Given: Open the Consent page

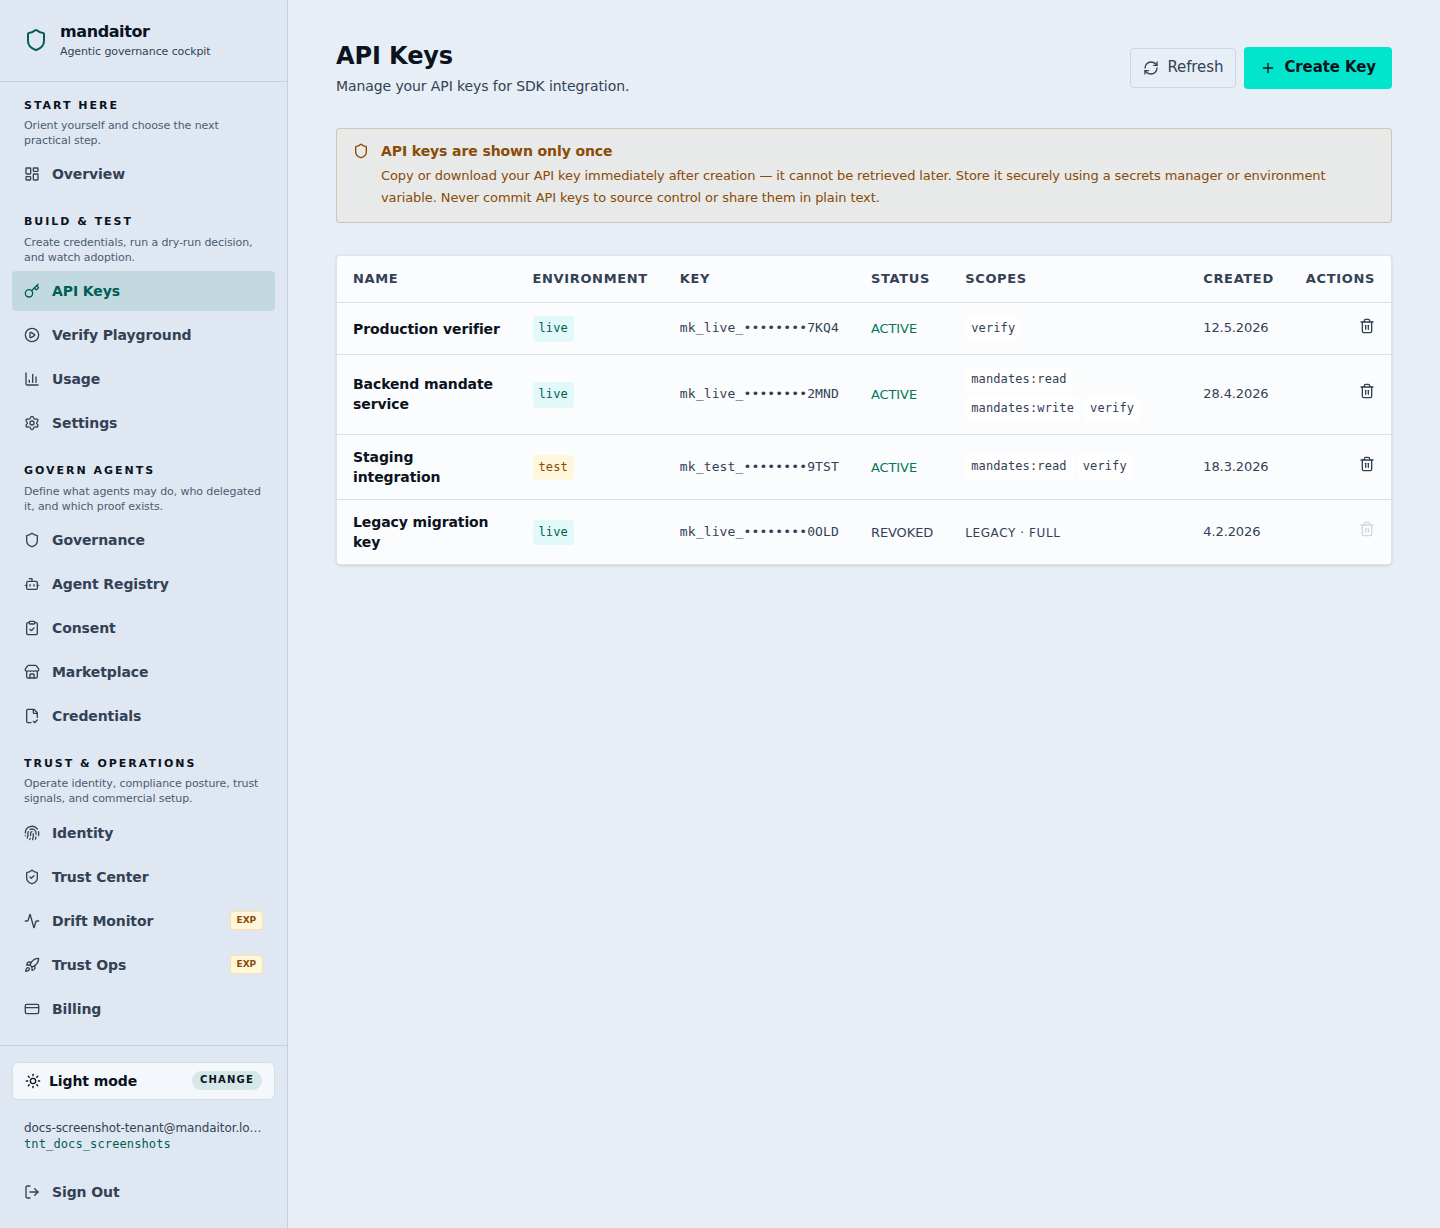Looking at the screenshot, I should tap(143, 628).
